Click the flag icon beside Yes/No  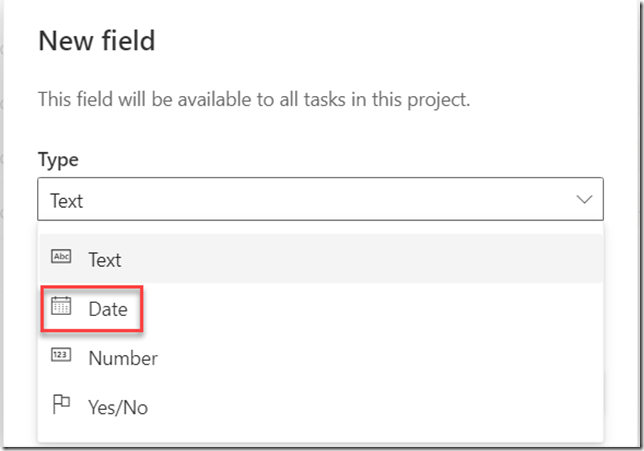click(x=61, y=405)
